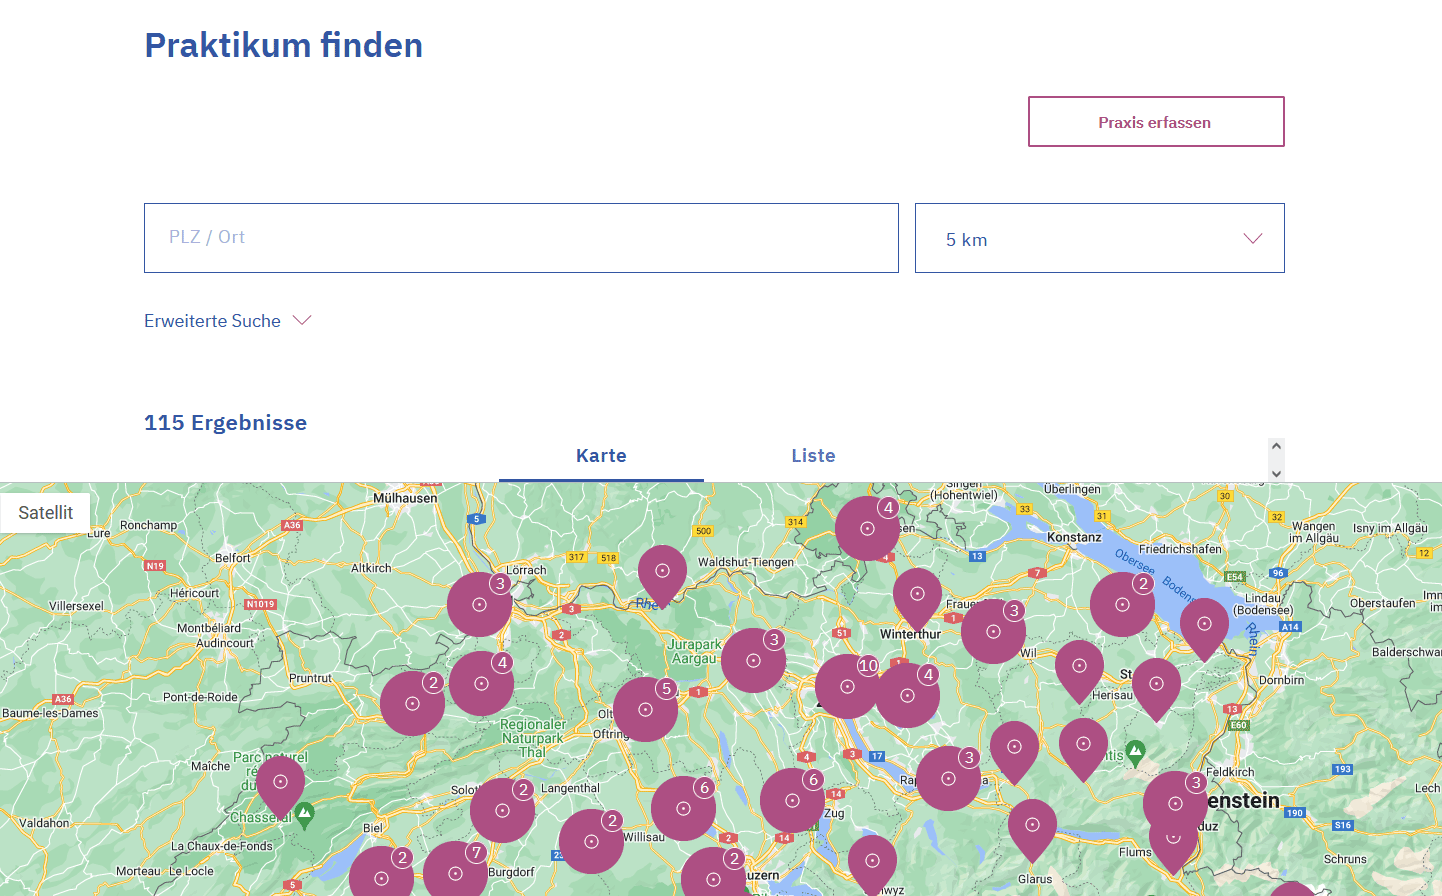This screenshot has width=1442, height=896.
Task: Click the cluster of 3 near Lörrach
Action: 479,604
